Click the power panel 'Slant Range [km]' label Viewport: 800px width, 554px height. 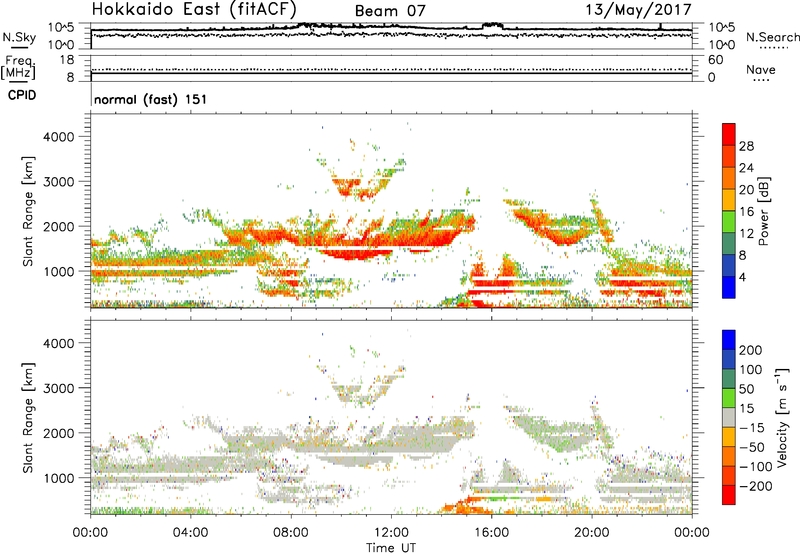tap(28, 211)
